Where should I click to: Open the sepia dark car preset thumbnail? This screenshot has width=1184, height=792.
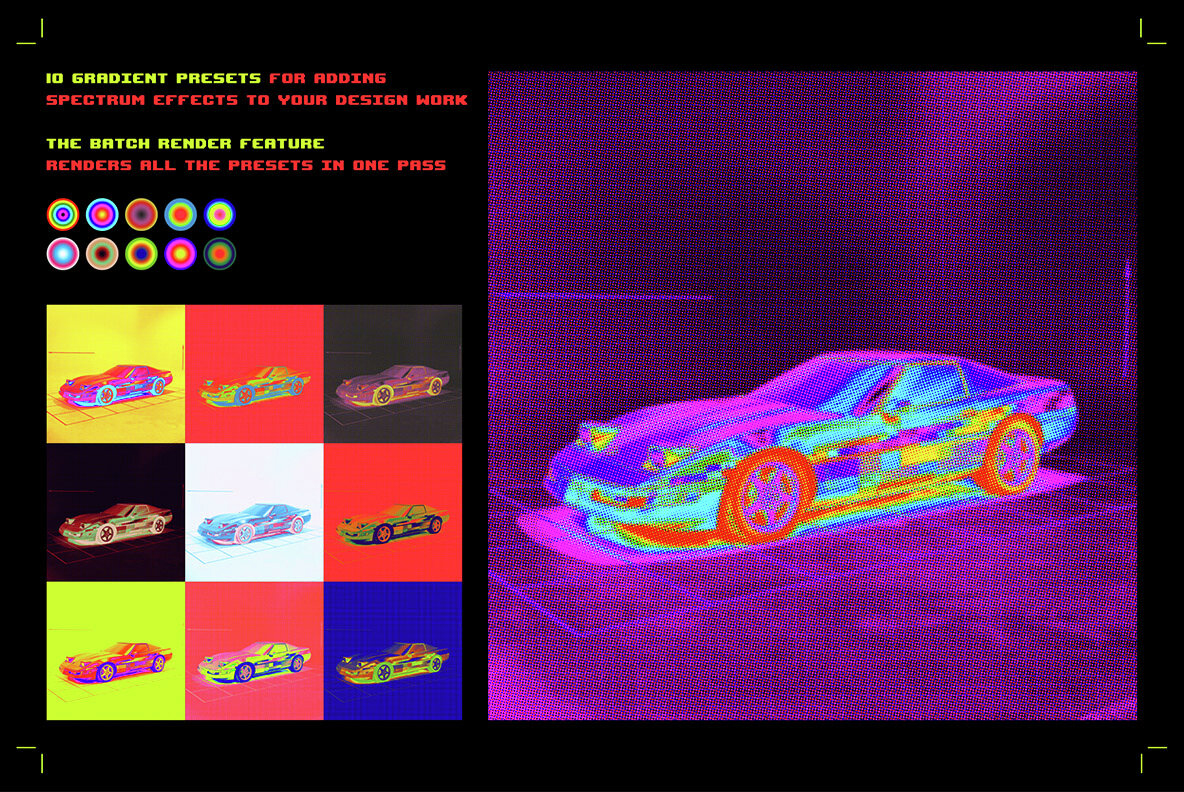[392, 372]
